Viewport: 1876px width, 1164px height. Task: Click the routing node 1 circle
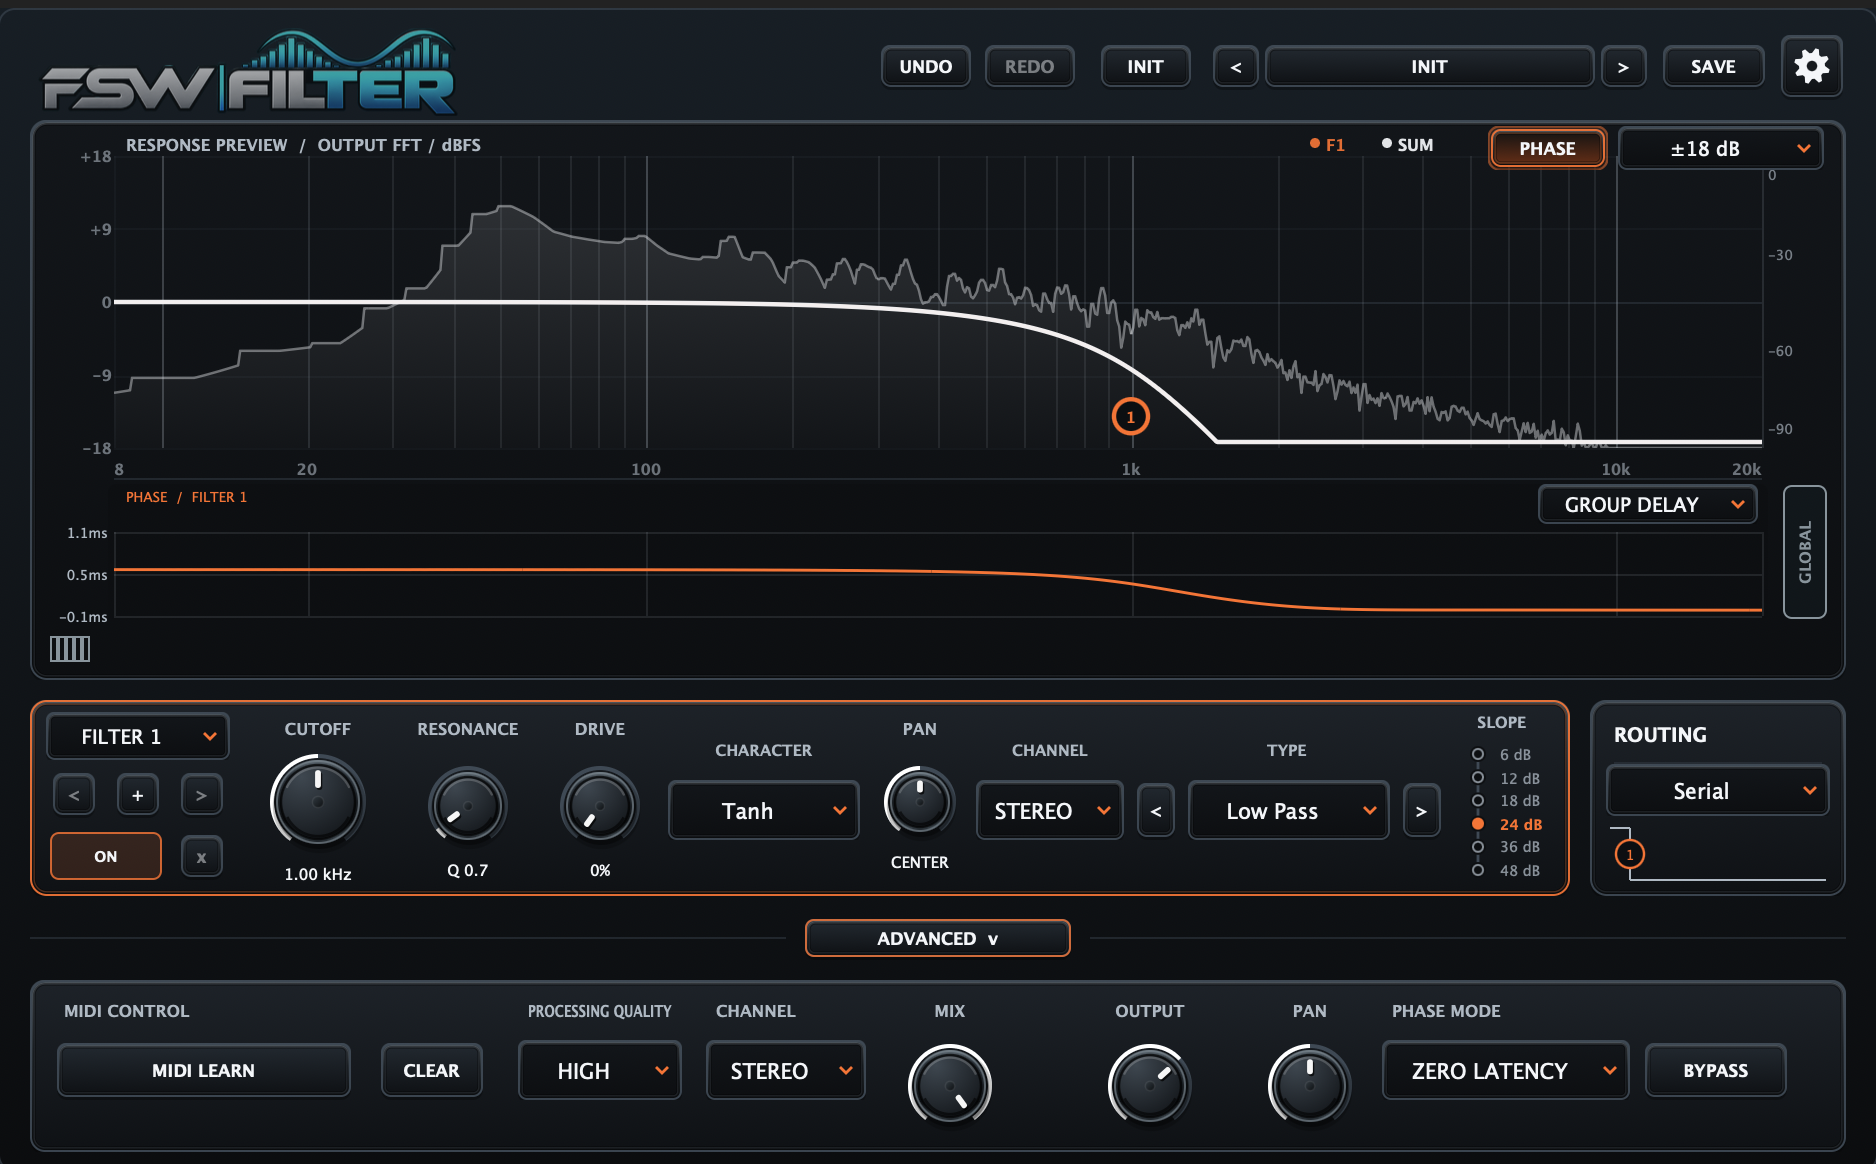1630,855
